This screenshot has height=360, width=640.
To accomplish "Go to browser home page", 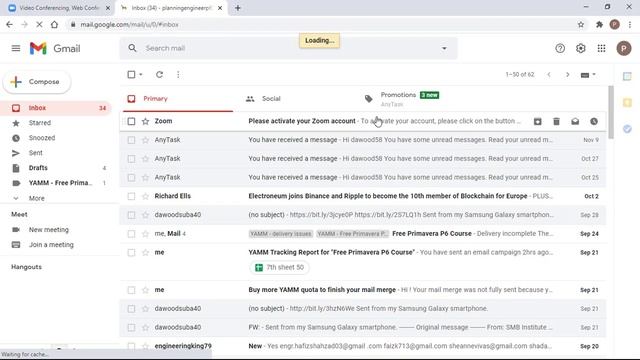I will [54, 24].
